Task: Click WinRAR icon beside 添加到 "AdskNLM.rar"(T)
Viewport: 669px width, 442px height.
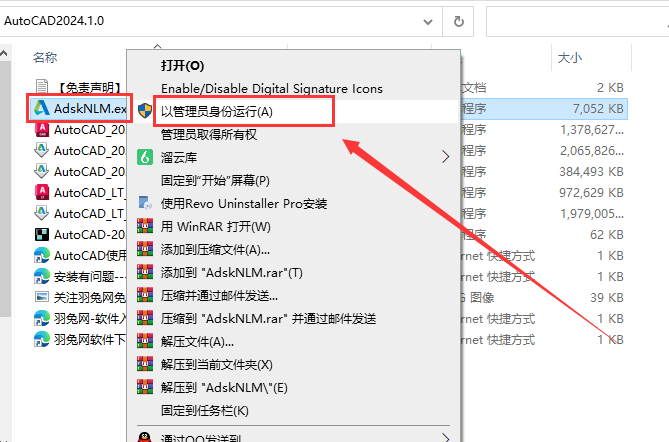Action: (x=145, y=272)
